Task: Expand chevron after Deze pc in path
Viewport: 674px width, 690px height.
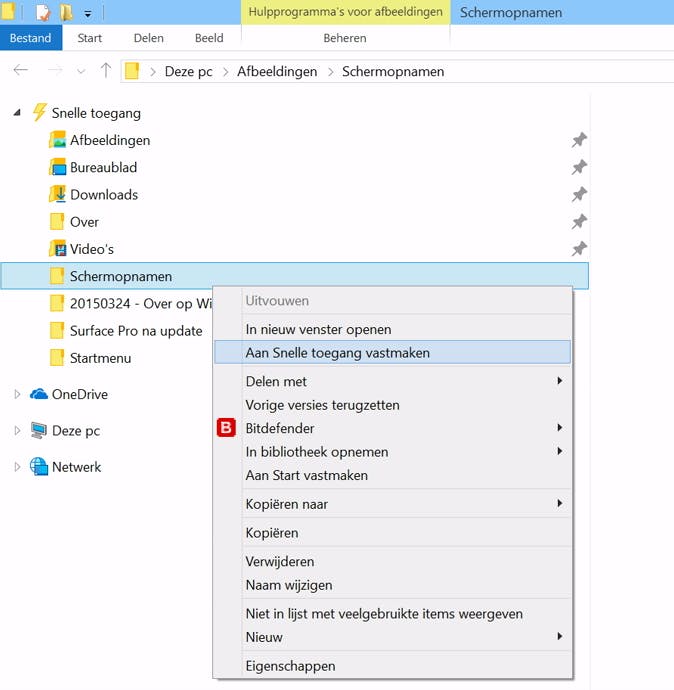Action: 226,72
